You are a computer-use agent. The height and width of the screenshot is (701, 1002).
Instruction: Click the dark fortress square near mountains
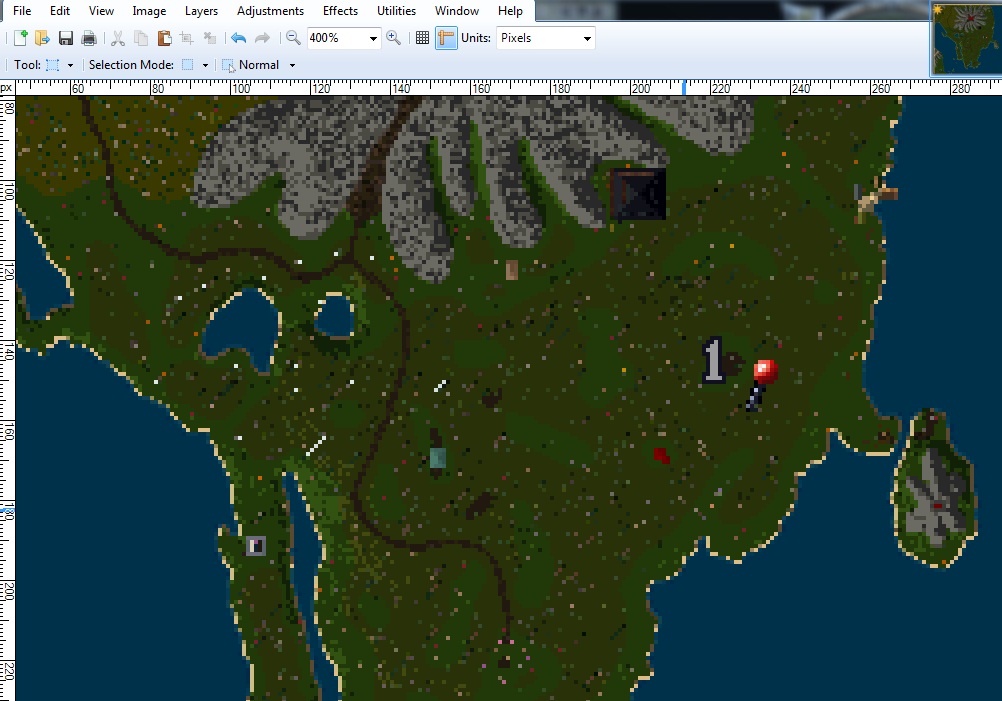[x=638, y=194]
